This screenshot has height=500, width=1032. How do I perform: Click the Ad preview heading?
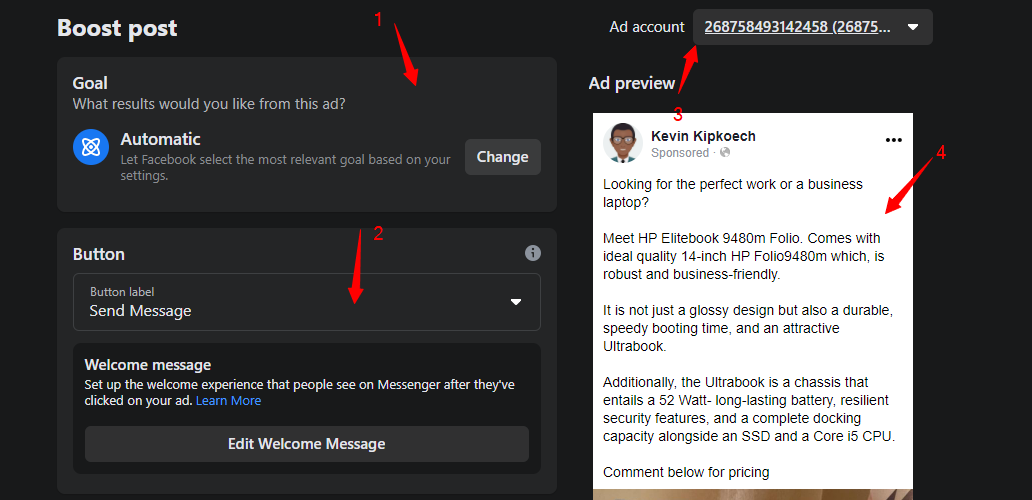(632, 84)
